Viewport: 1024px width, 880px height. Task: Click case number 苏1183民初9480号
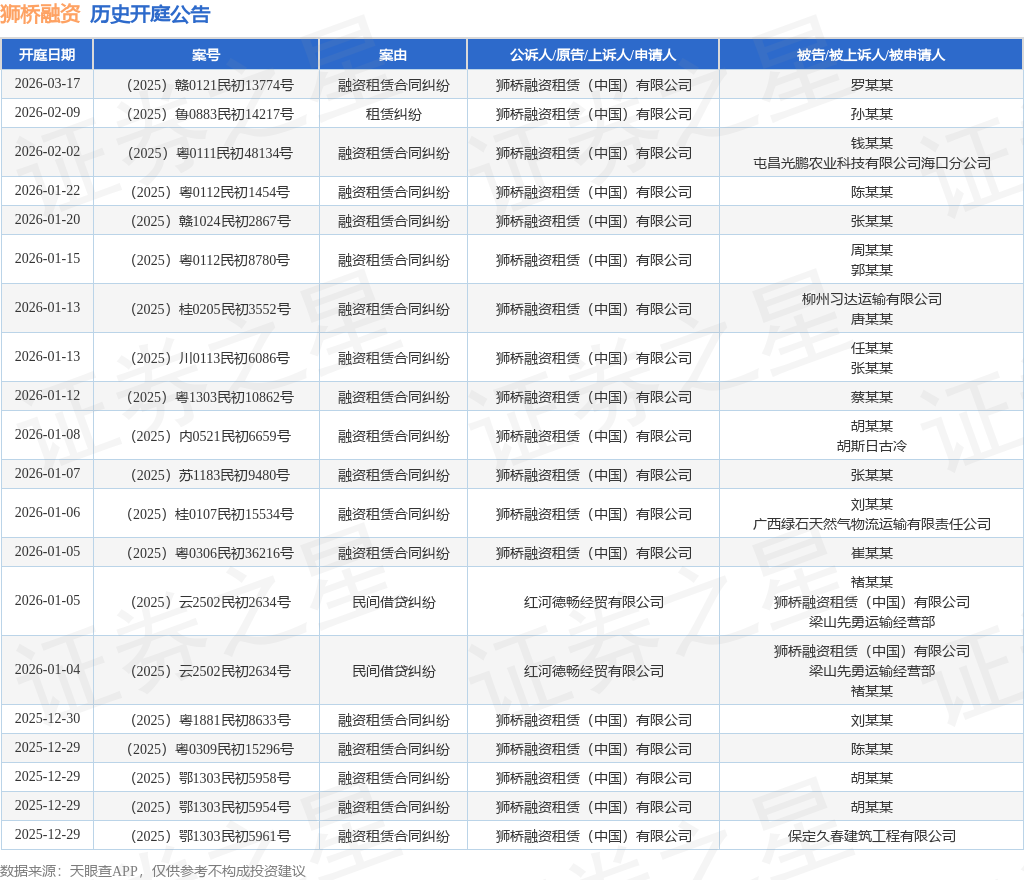[210, 476]
